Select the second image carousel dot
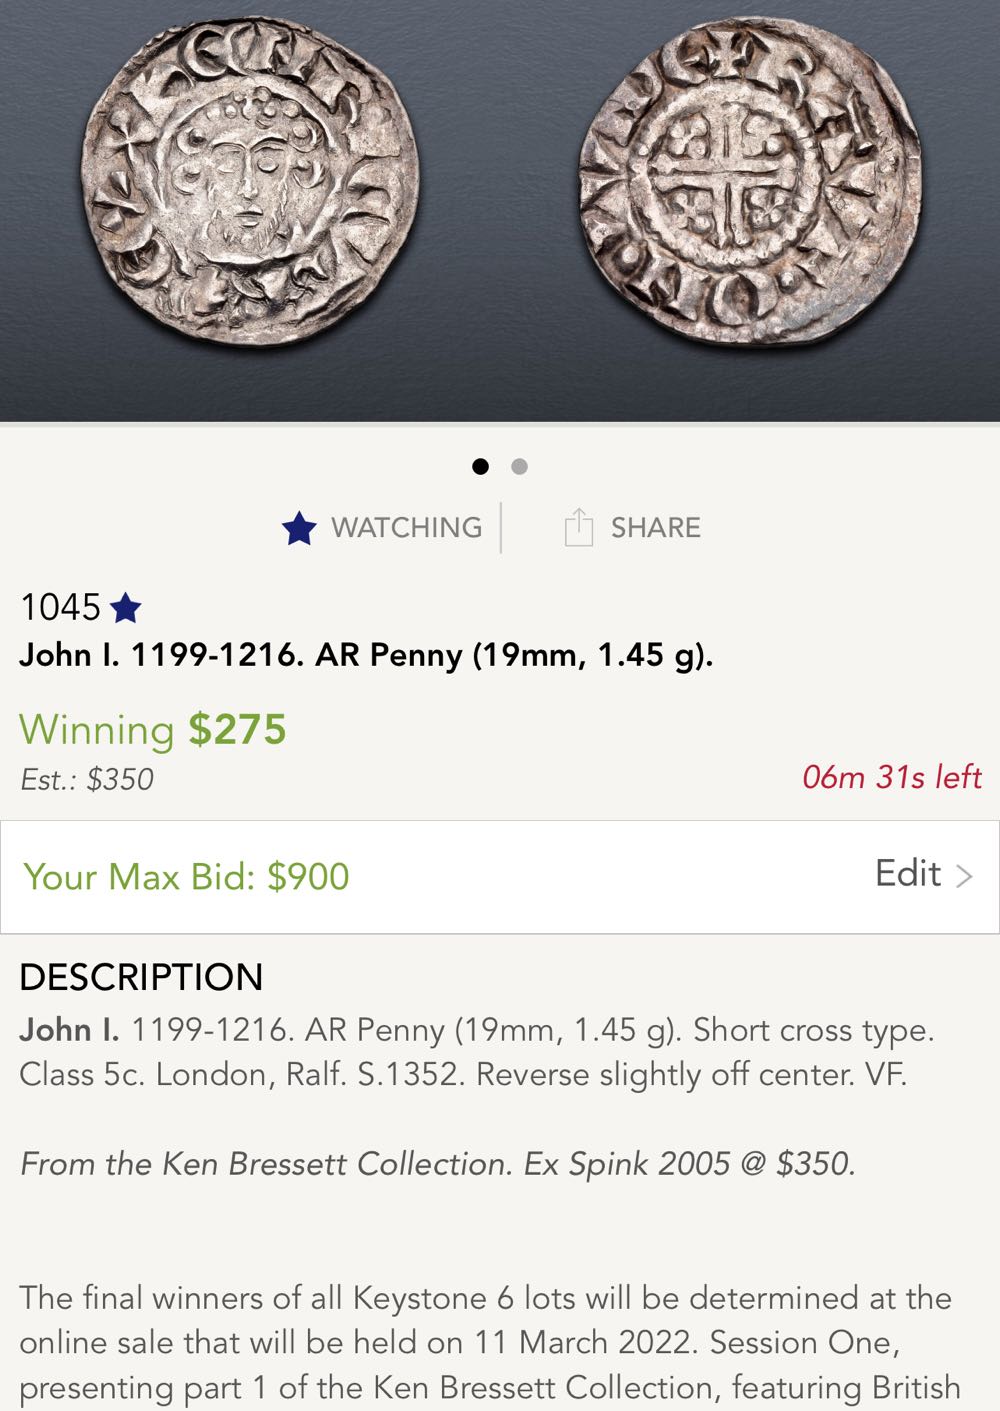Image resolution: width=1000 pixels, height=1411 pixels. pos(519,466)
